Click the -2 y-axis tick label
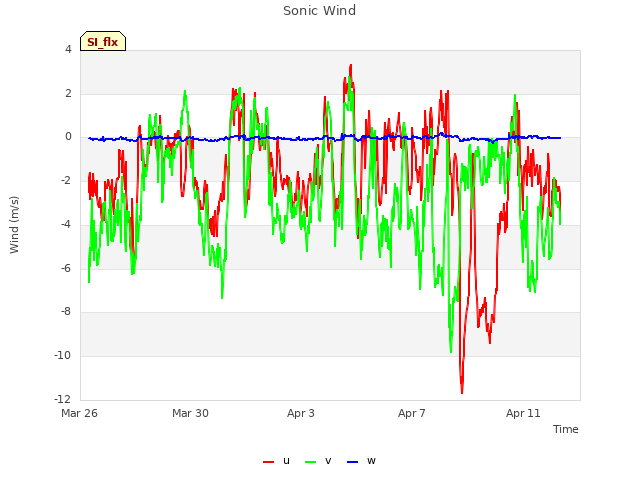The width and height of the screenshot is (640, 480). coord(66,180)
